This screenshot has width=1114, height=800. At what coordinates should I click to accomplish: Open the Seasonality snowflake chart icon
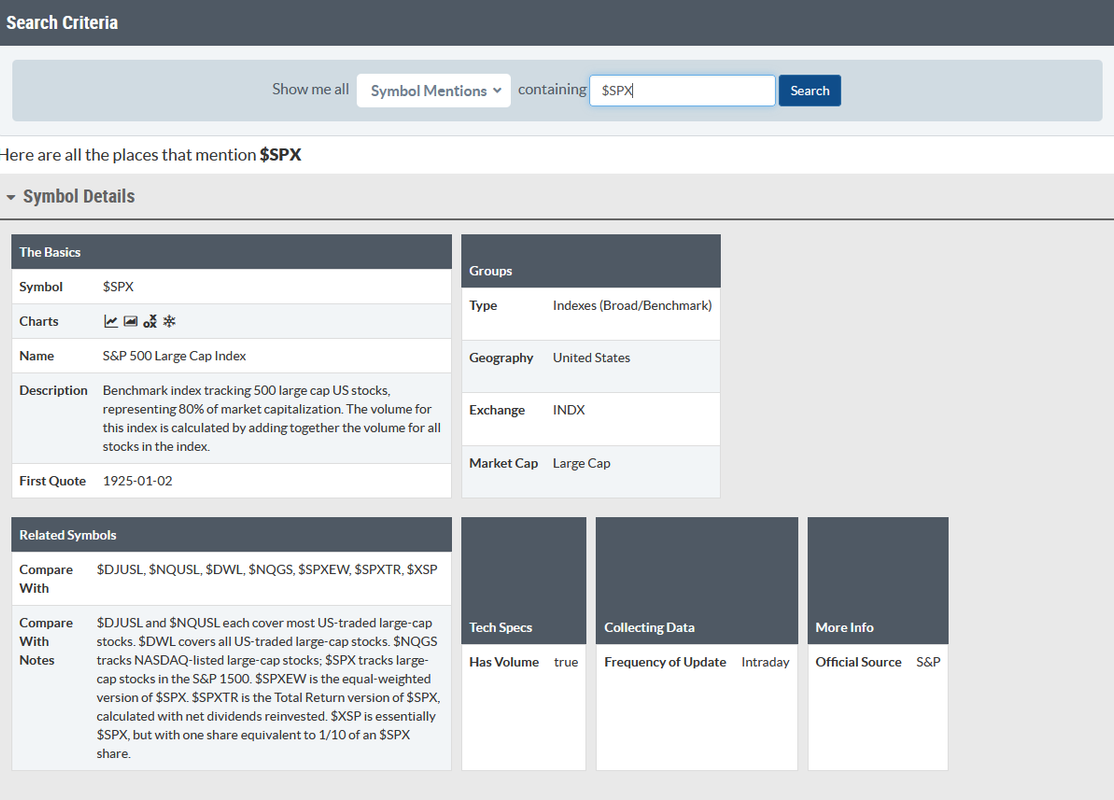[x=169, y=321]
